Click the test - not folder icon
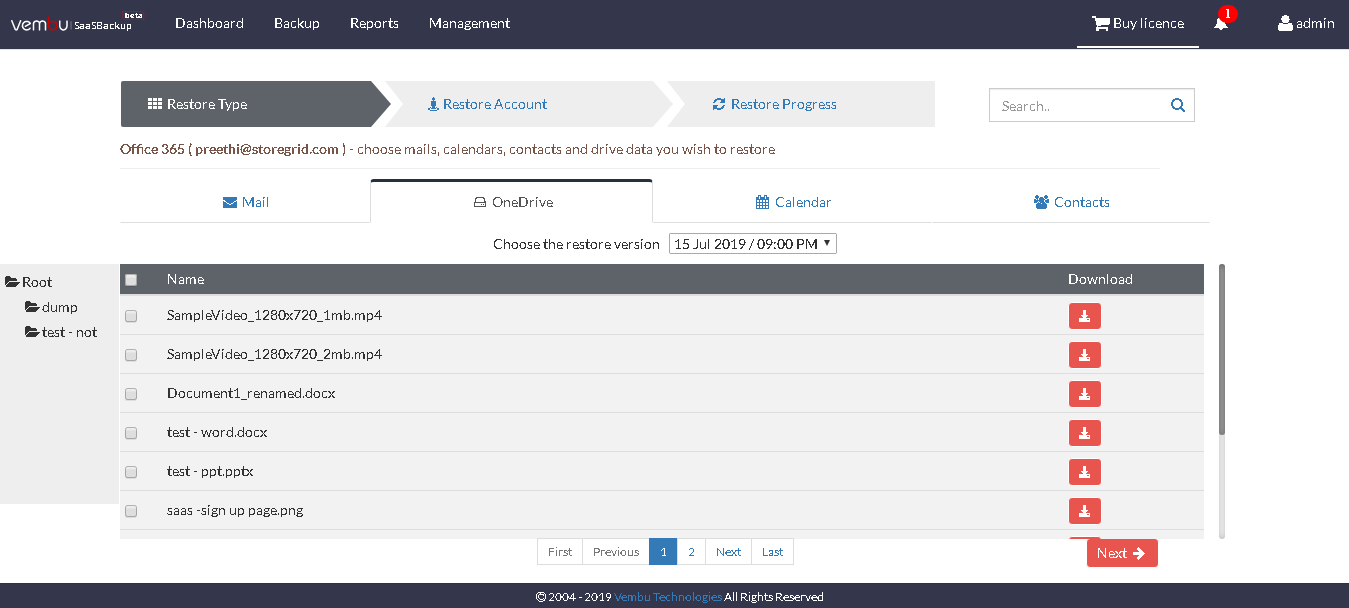Screen dimensions: 1349x608 [32, 332]
